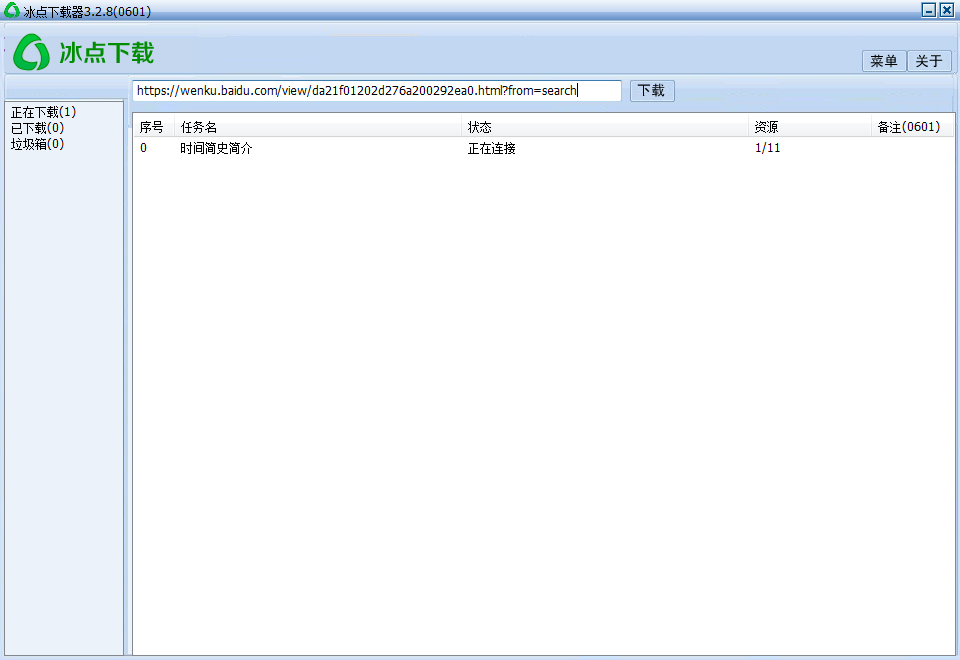Minimize the 冰点下载器 window
This screenshot has height=660, width=960.
929,10
